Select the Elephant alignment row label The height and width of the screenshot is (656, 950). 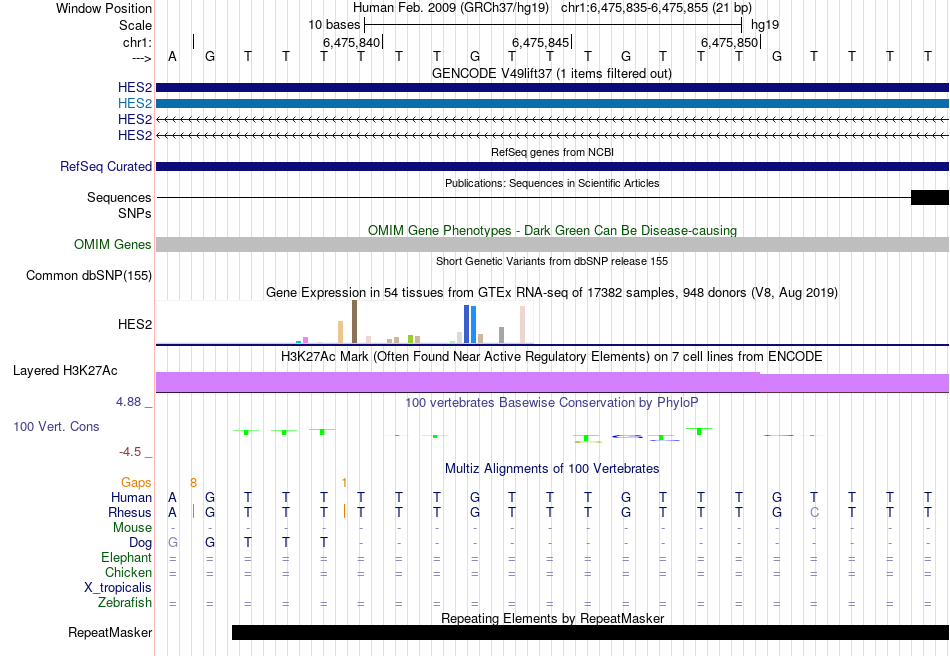(x=126, y=557)
